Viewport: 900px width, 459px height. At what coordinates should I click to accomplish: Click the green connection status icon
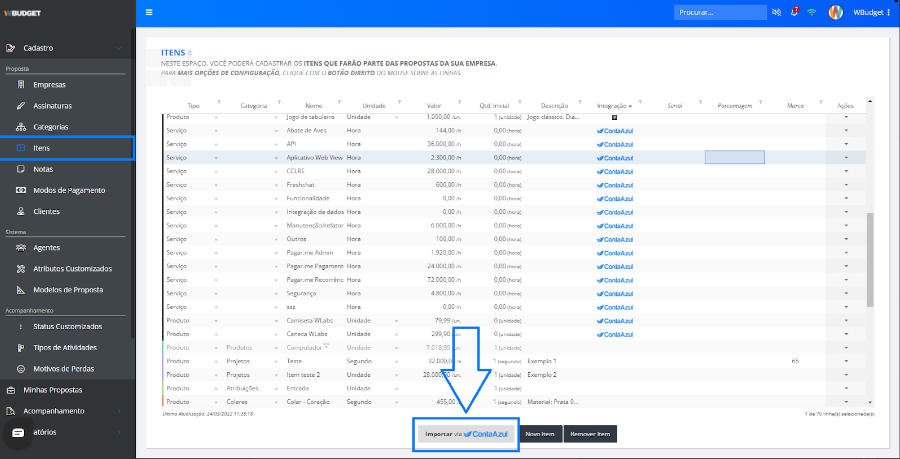pyautogui.click(x=812, y=12)
